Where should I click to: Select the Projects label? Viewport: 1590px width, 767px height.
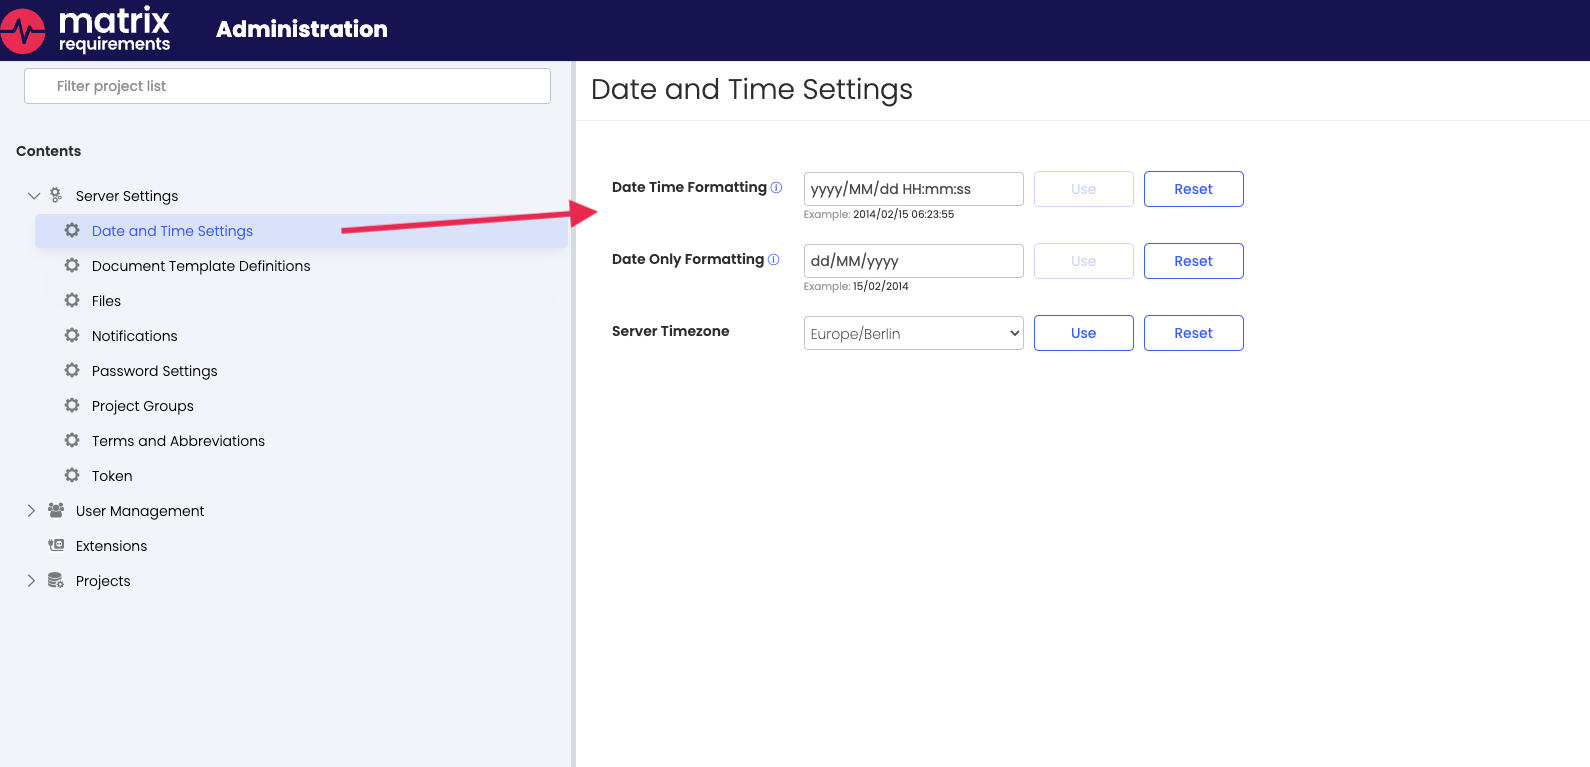(103, 581)
